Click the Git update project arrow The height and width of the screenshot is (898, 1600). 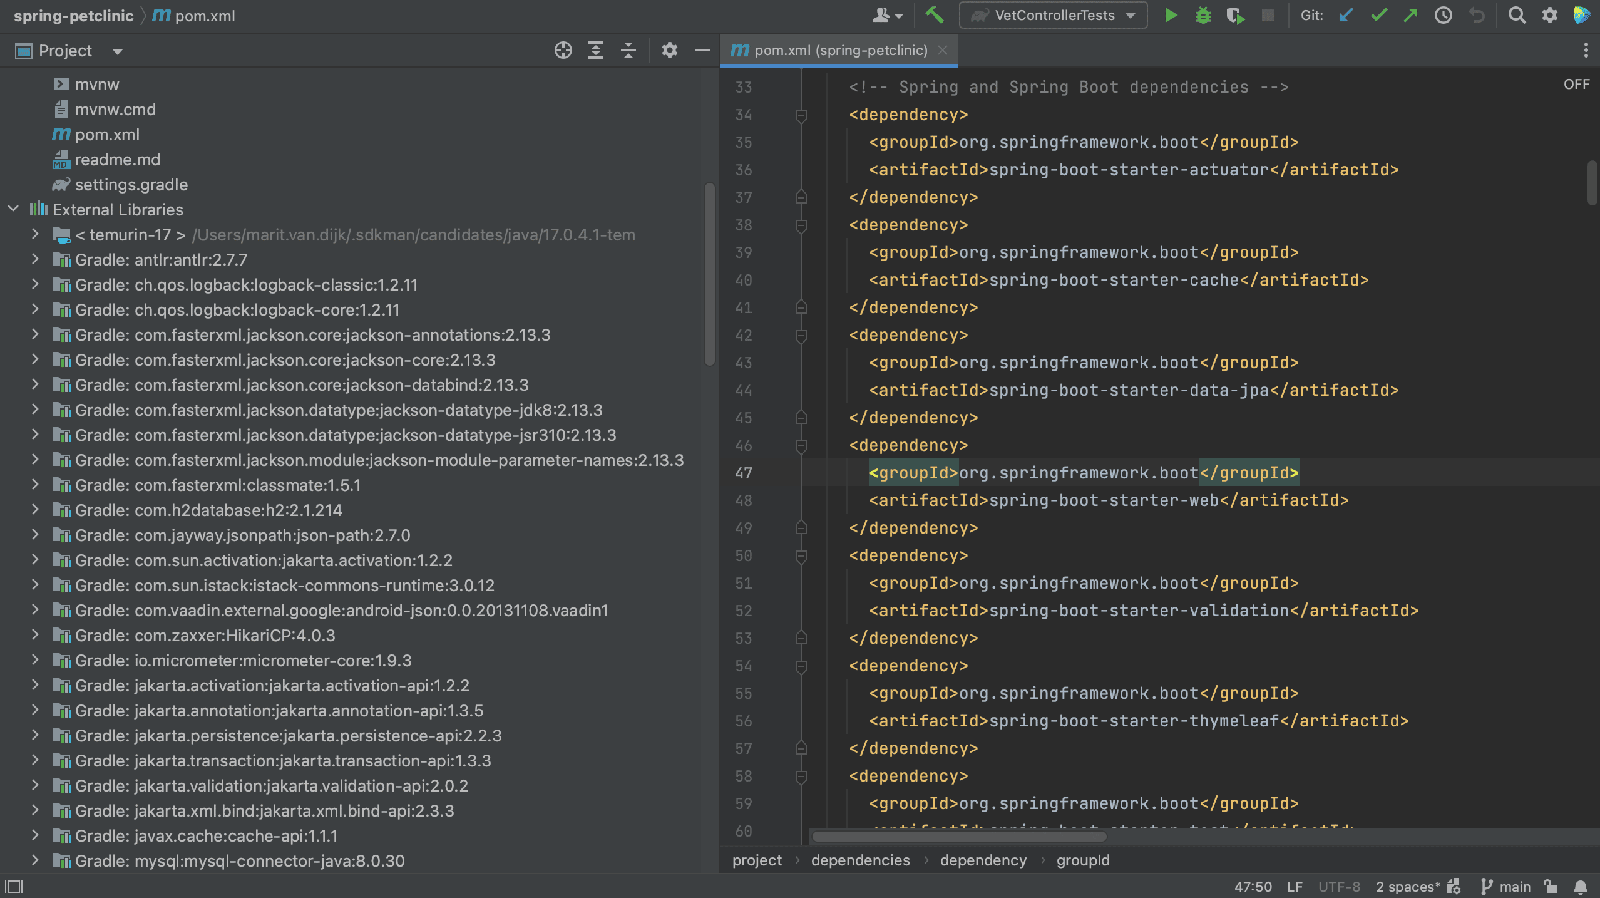point(1347,15)
